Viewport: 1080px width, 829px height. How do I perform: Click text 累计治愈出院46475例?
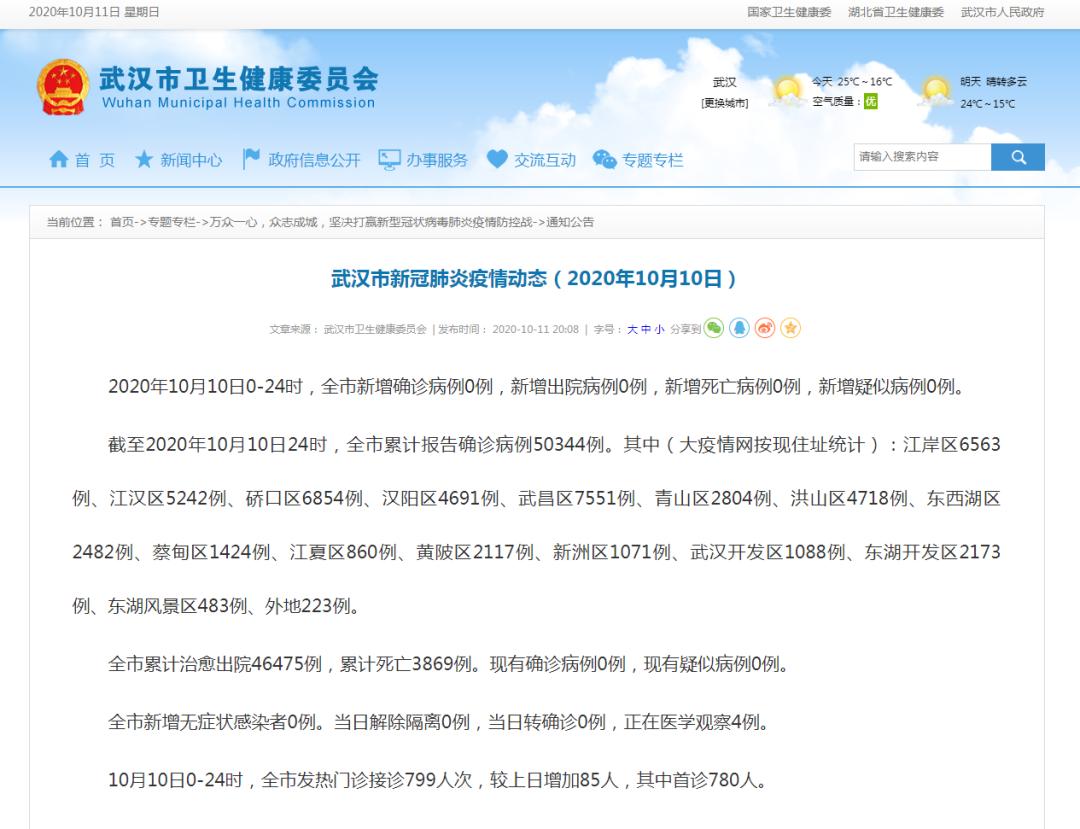coord(233,664)
